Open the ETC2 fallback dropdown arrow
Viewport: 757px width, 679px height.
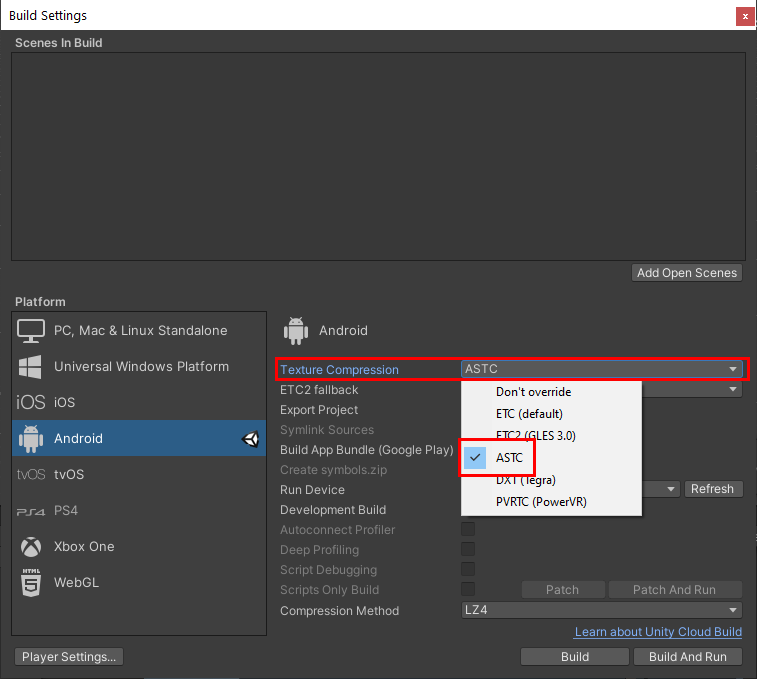coord(733,390)
